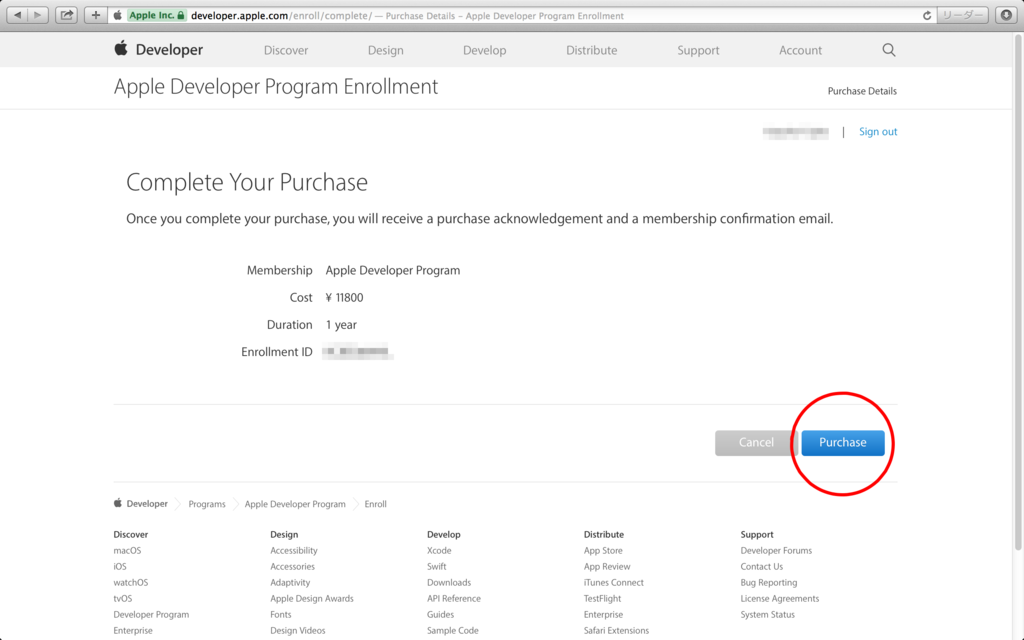Open the Develop nav menu
Viewport: 1024px width, 640px height.
tap(485, 50)
